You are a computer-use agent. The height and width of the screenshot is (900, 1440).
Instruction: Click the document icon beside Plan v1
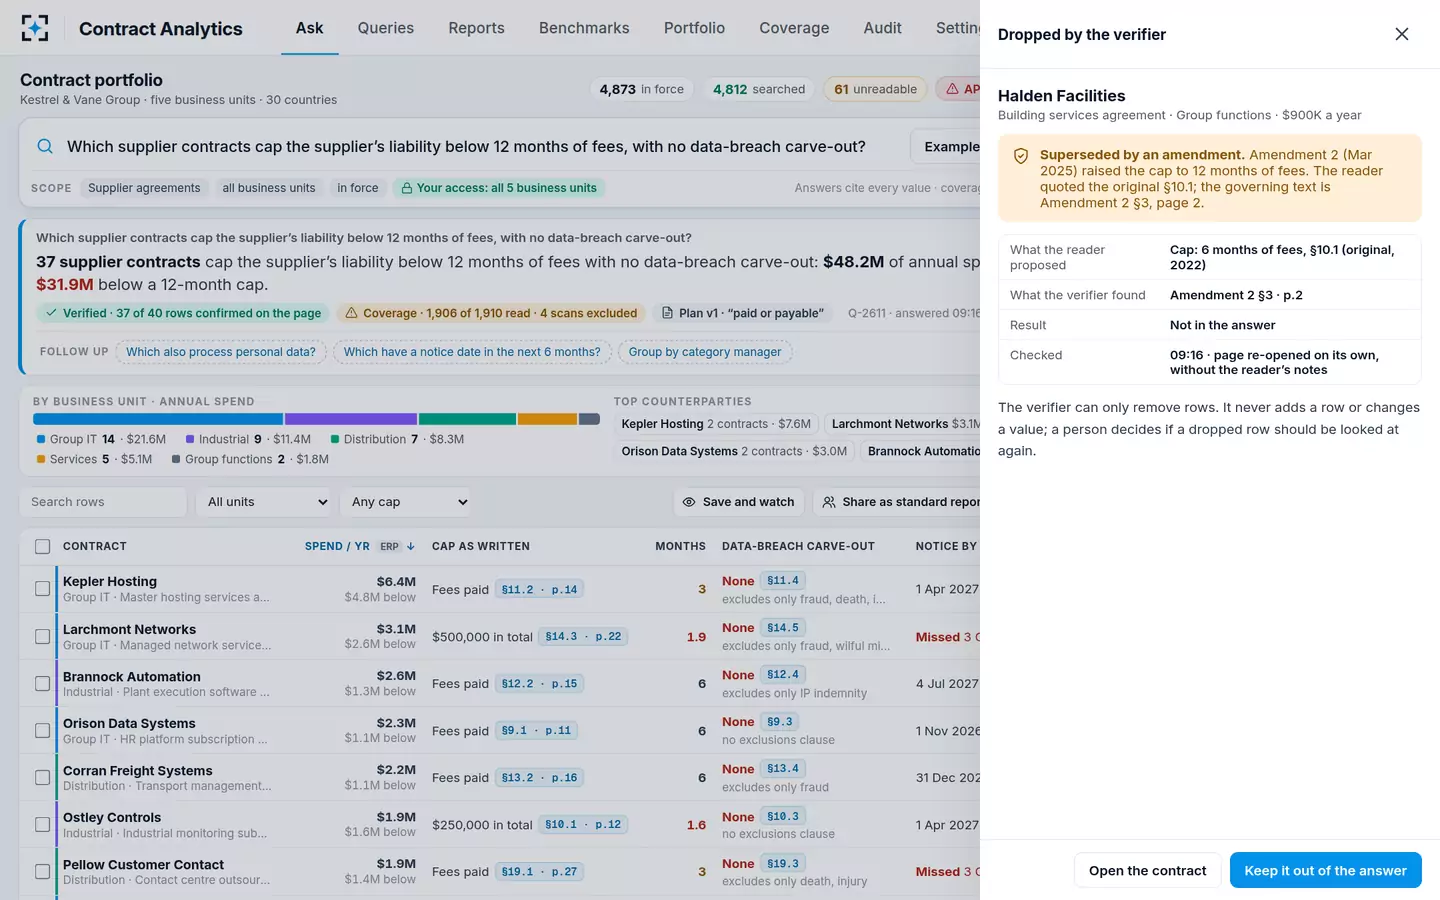point(667,313)
